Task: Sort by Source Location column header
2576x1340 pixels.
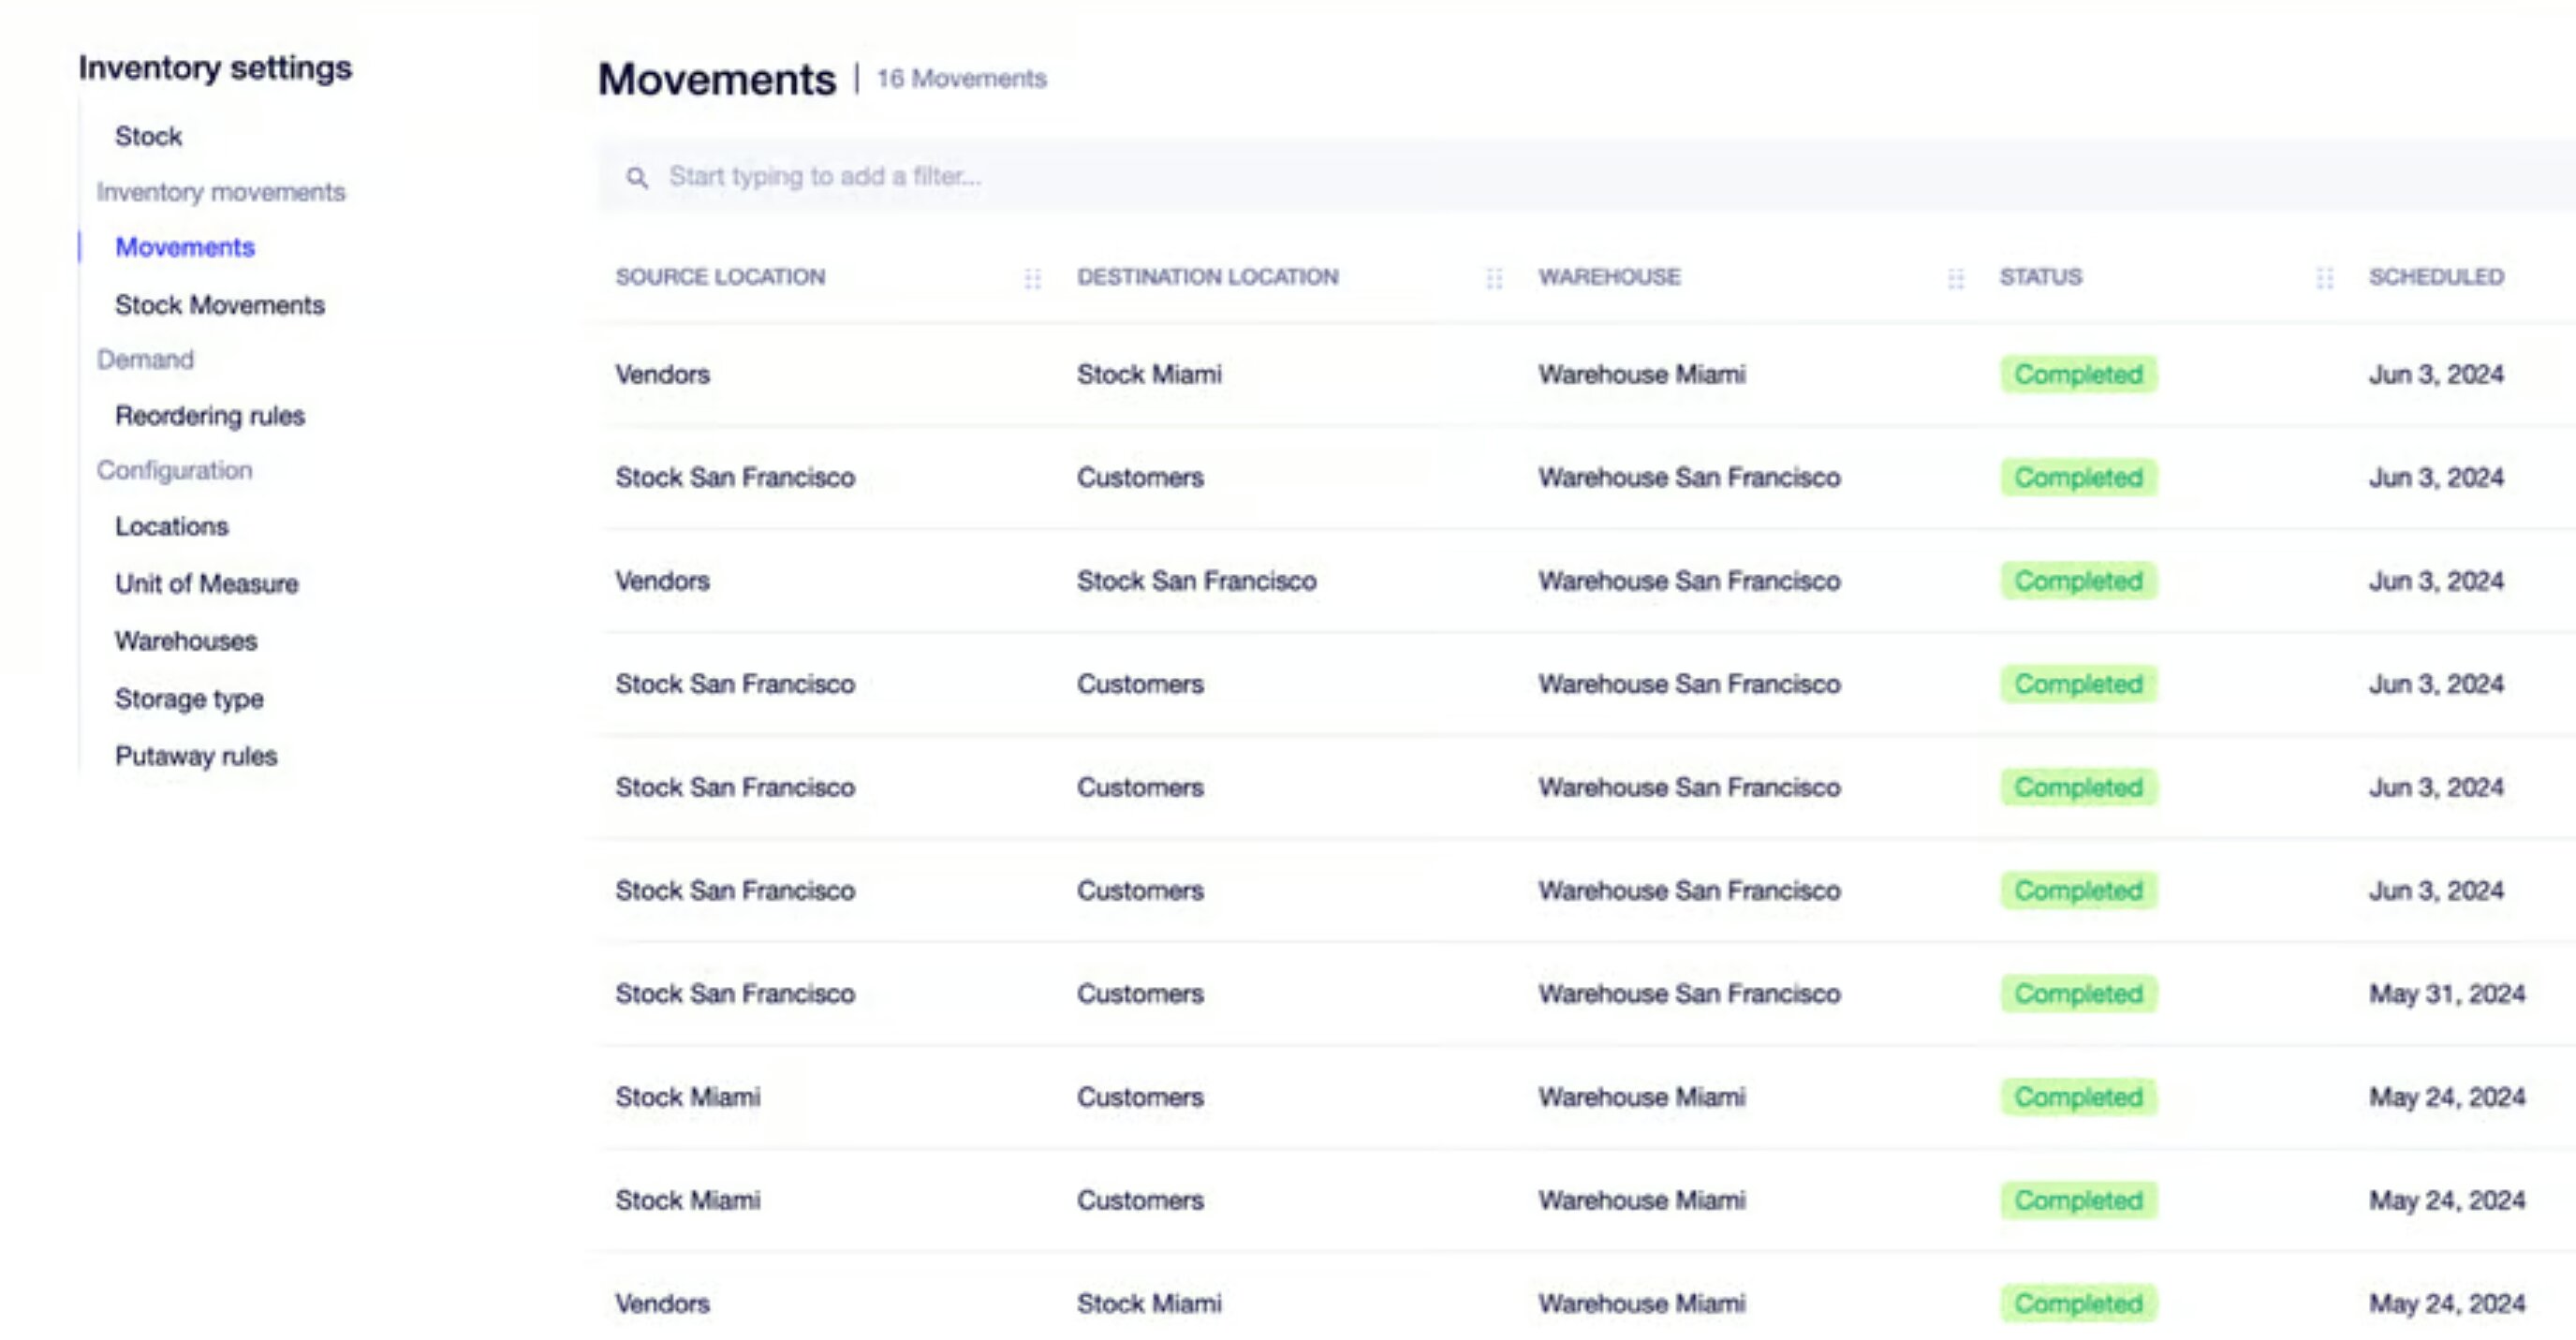Action: (x=720, y=277)
